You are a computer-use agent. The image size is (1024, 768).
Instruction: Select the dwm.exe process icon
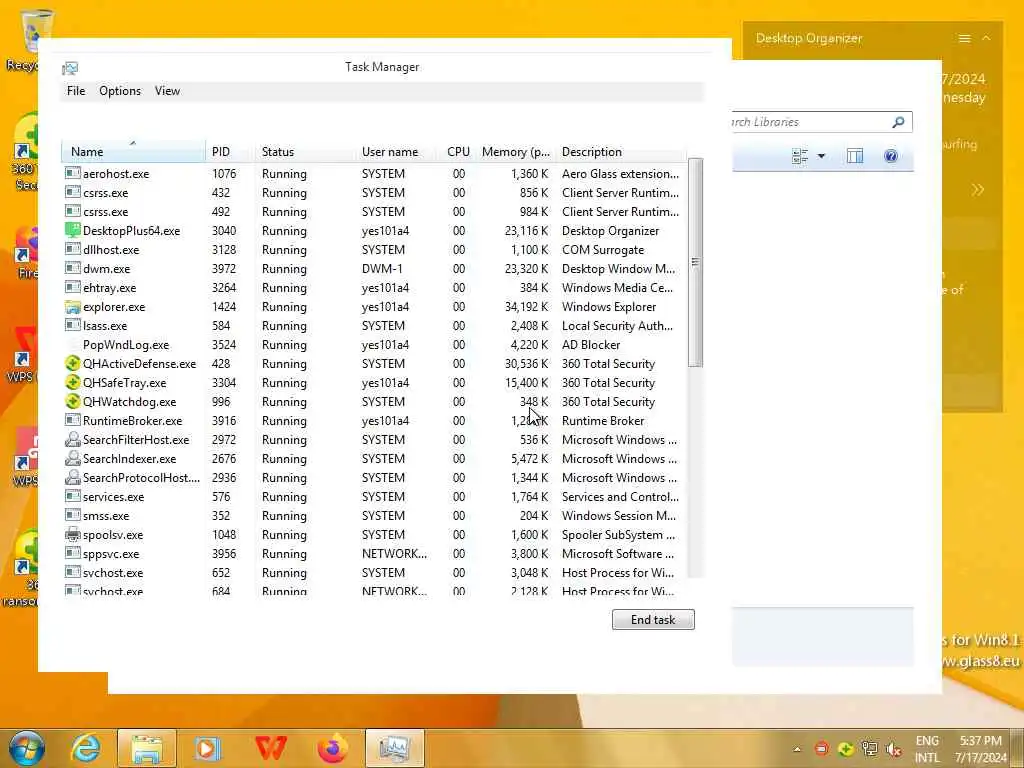pos(72,268)
